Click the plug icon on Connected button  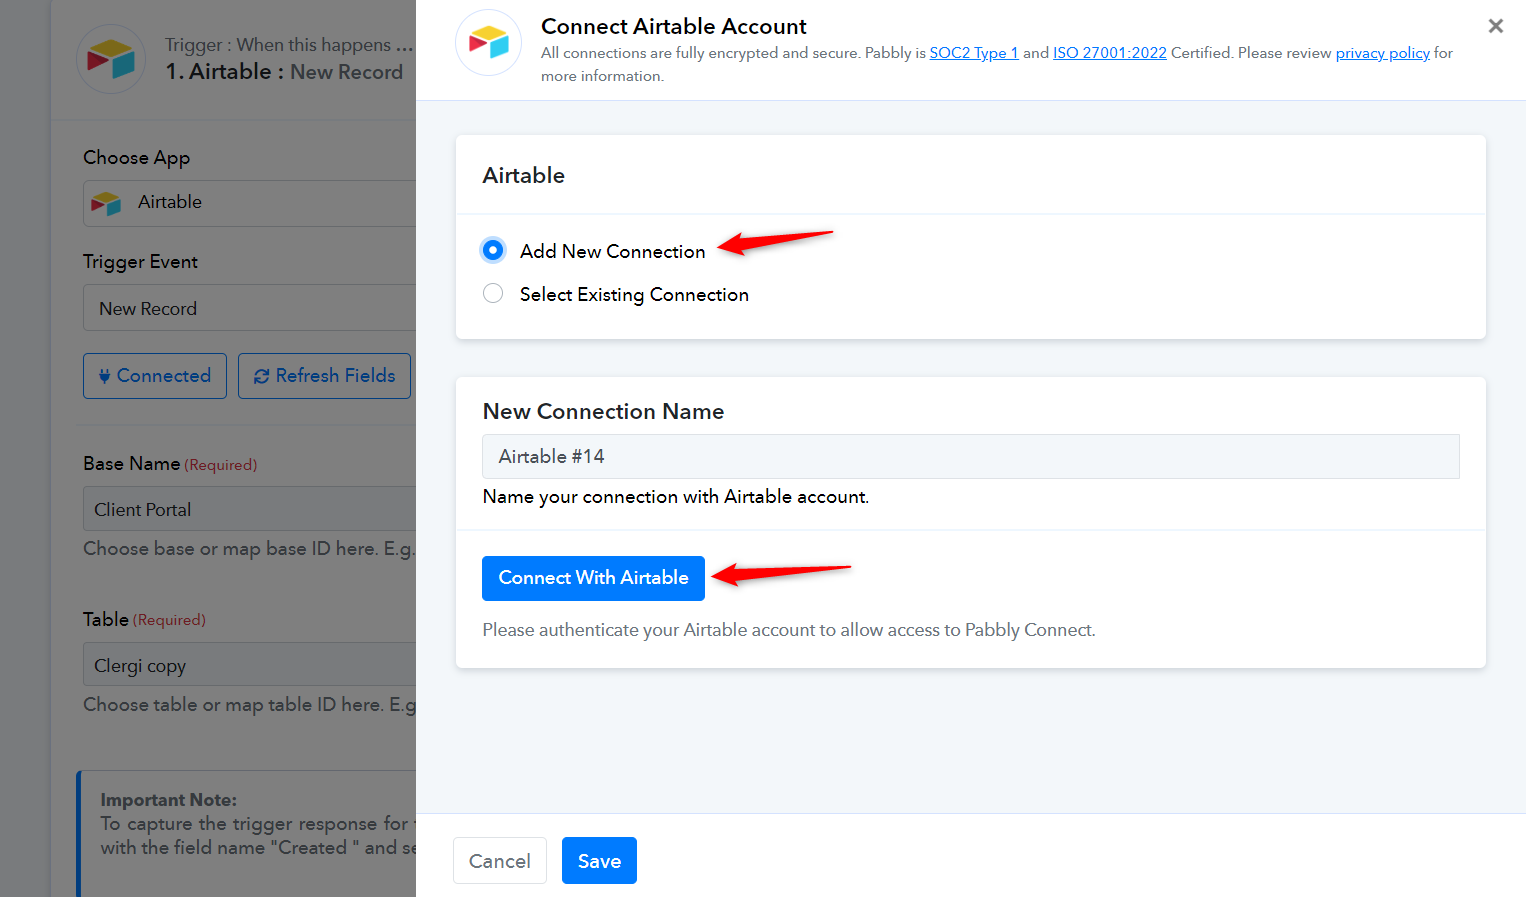pyautogui.click(x=104, y=376)
